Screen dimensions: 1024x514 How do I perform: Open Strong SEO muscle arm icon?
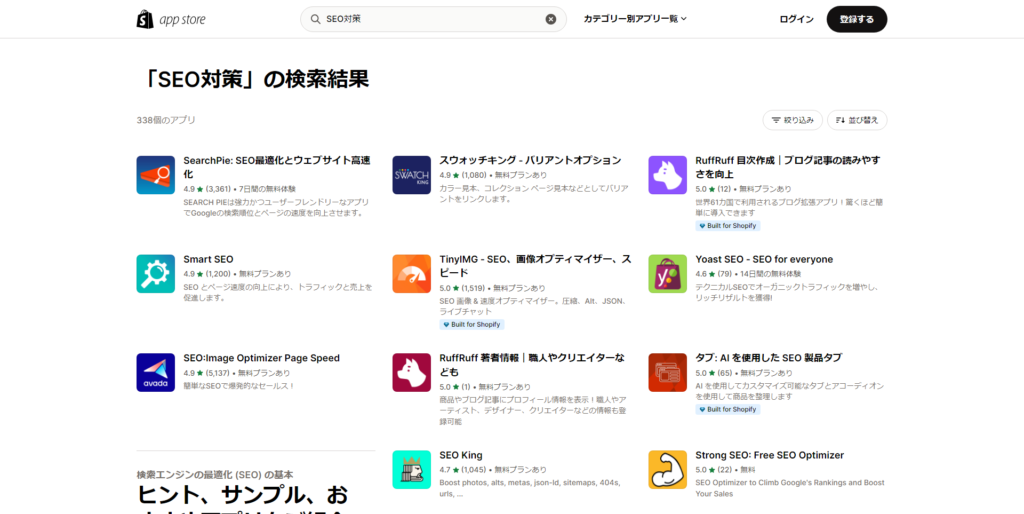pos(667,470)
